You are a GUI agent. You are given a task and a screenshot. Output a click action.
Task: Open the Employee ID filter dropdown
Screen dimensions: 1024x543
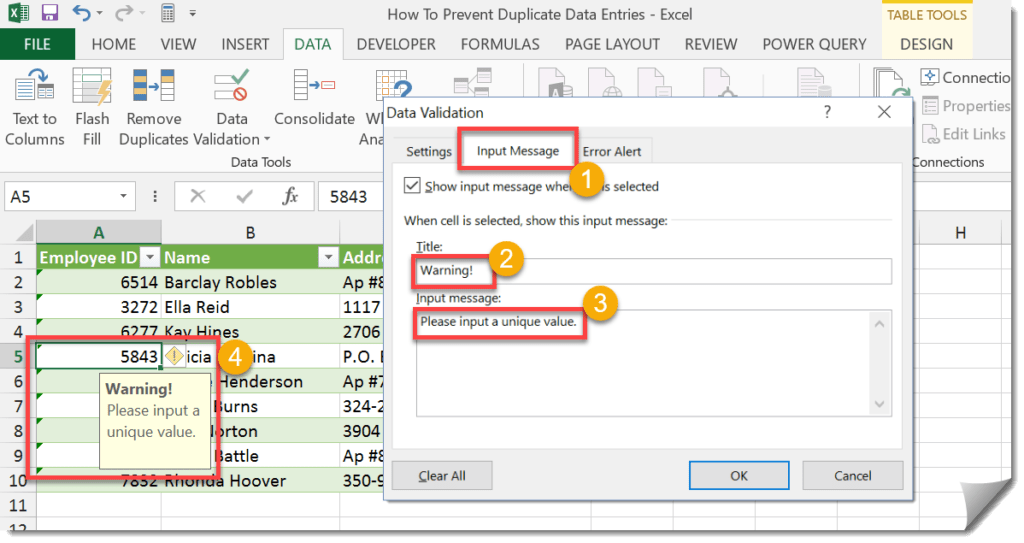[x=150, y=257]
